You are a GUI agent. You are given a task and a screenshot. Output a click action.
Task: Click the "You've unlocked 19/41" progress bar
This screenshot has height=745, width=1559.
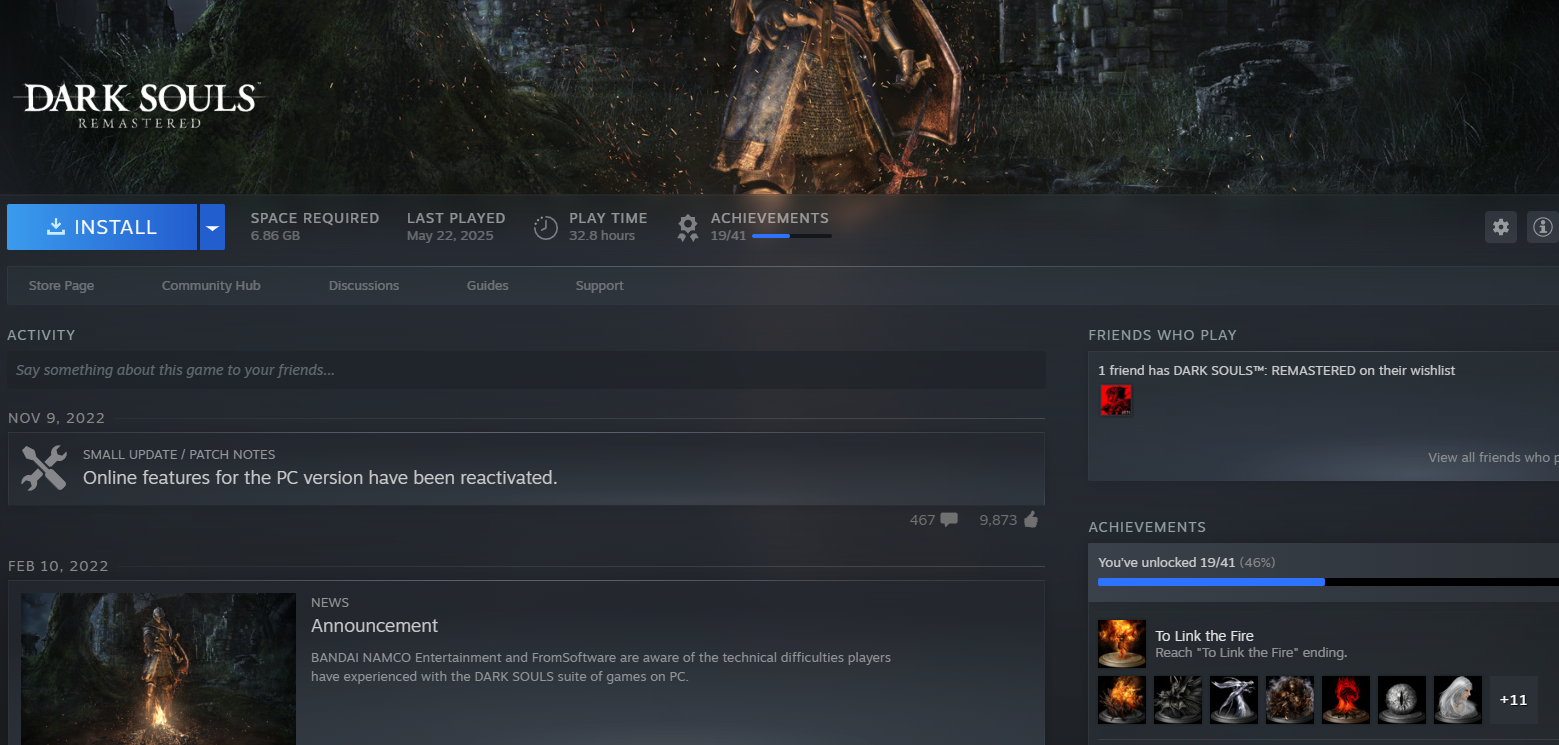[1328, 581]
